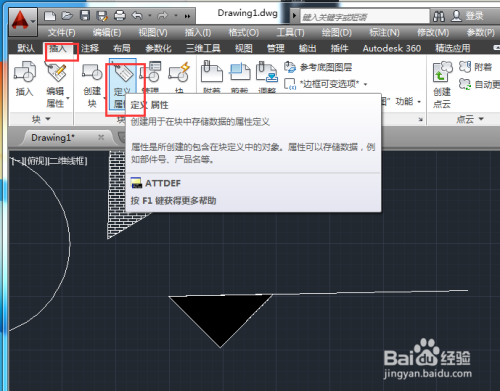
Task: Switch to the 视图 ribbon tab
Action: pos(244,48)
